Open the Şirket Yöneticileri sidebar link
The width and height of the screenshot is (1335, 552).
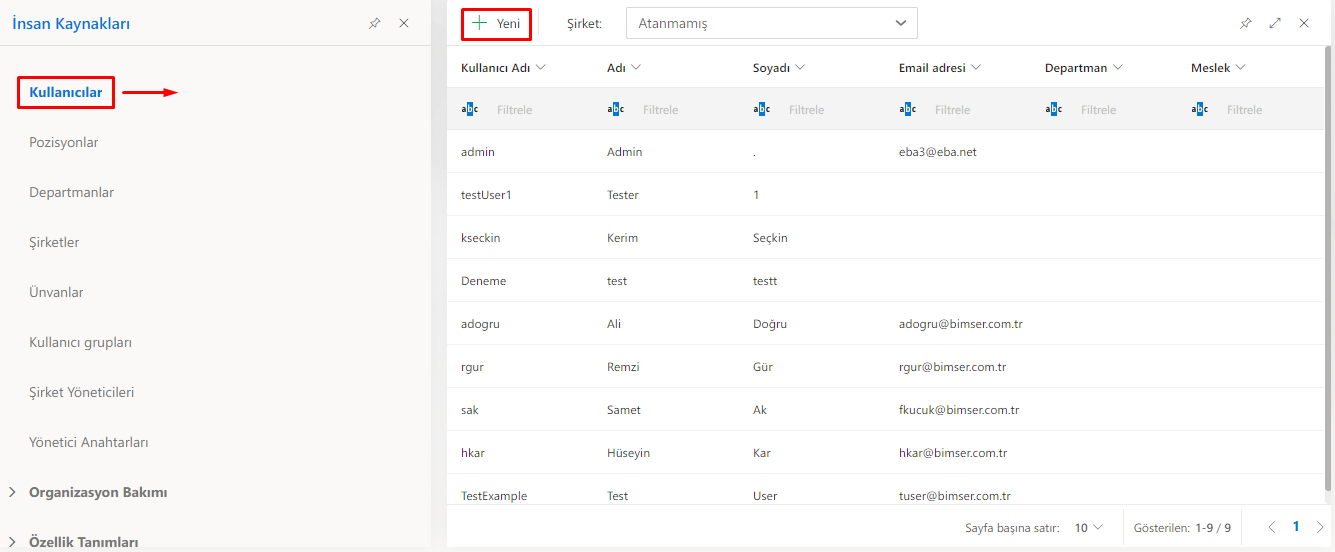pyautogui.click(x=82, y=393)
